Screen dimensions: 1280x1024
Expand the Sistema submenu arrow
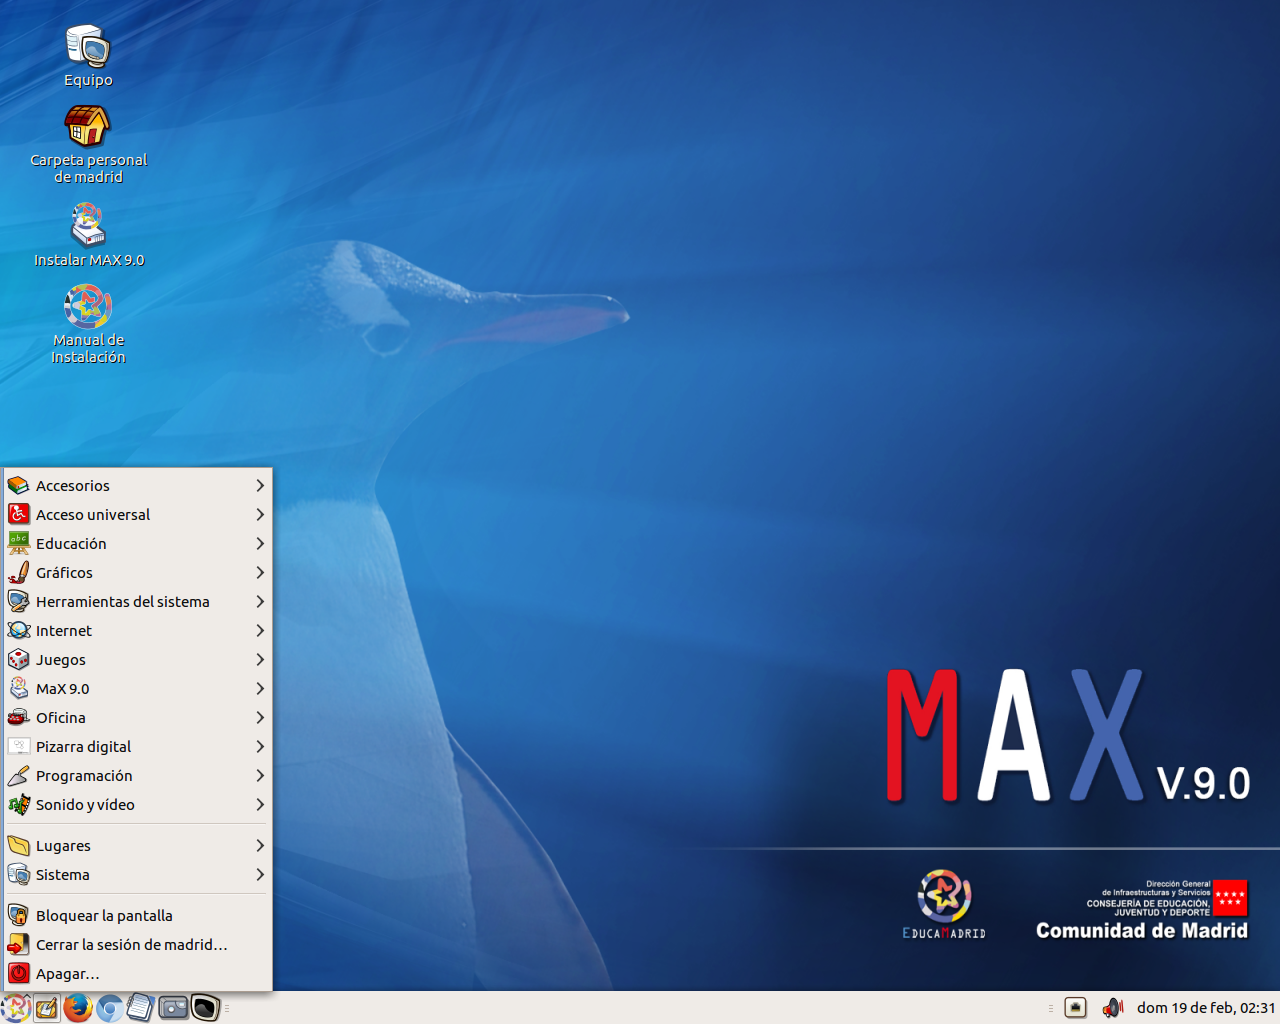[x=260, y=874]
